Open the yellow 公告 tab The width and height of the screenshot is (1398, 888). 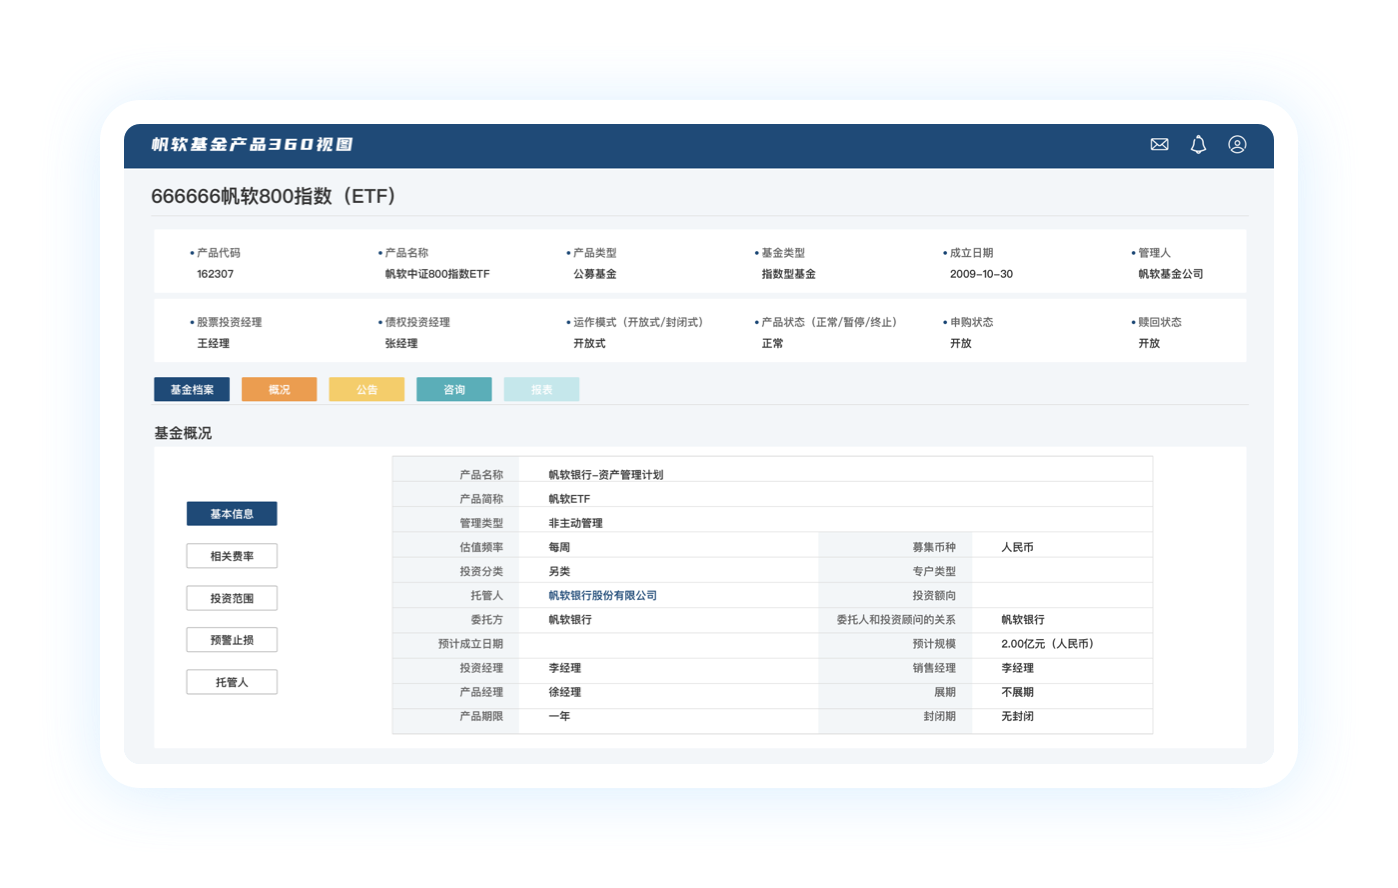tap(367, 390)
